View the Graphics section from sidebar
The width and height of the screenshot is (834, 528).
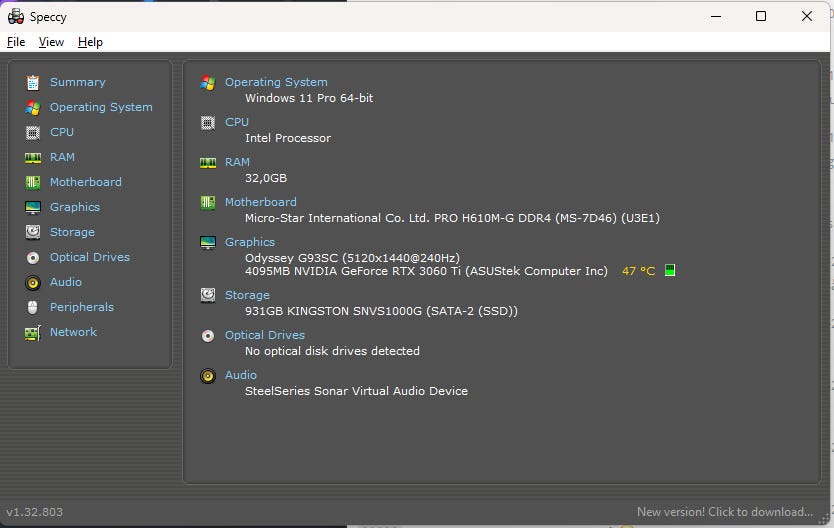point(74,207)
